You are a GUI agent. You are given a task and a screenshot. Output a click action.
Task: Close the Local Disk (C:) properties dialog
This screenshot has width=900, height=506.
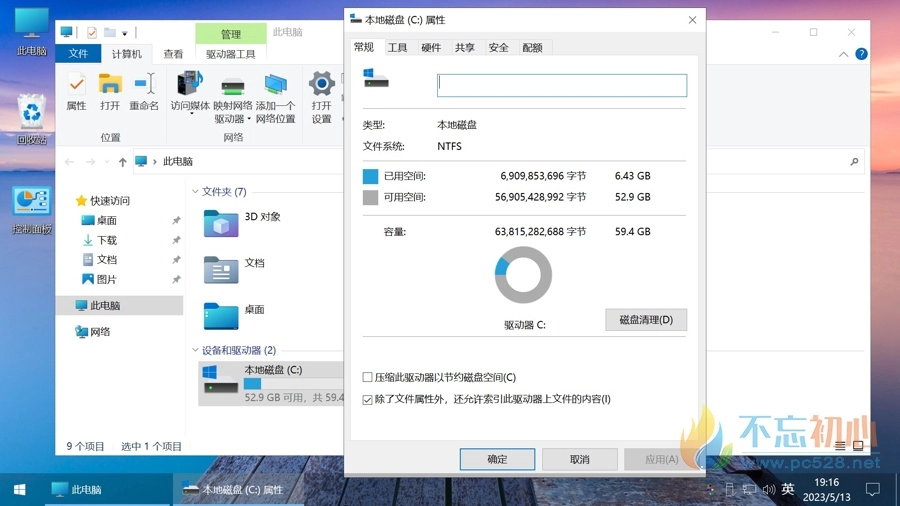coord(692,20)
